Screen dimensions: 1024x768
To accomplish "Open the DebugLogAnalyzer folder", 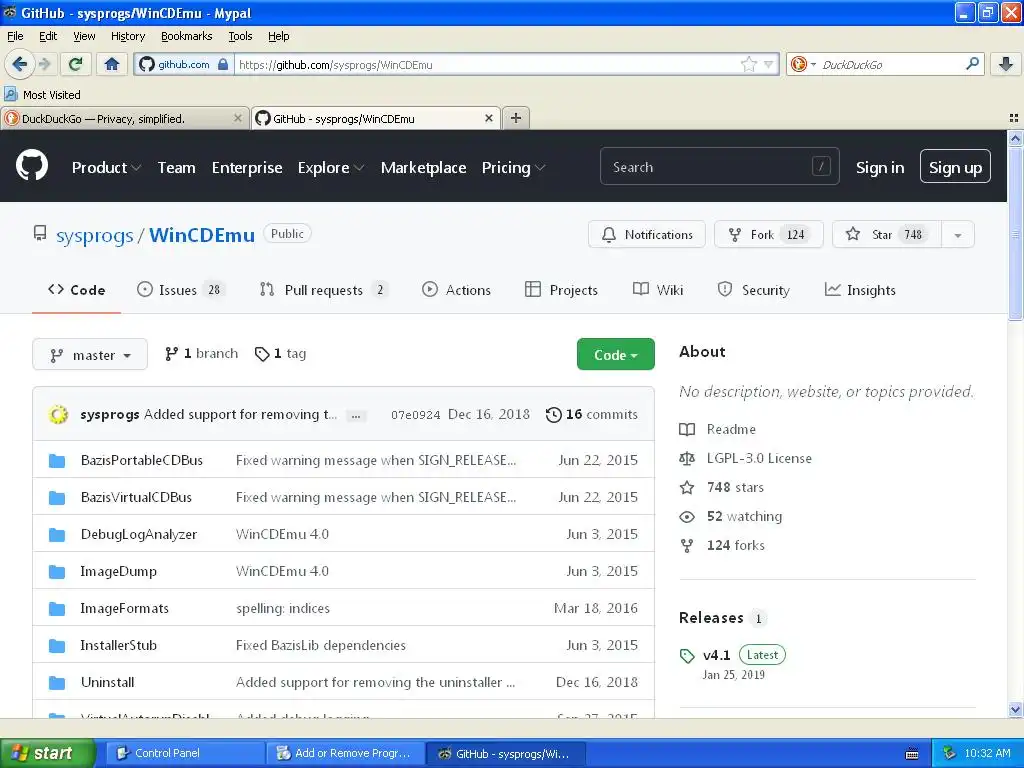I will [x=138, y=535].
